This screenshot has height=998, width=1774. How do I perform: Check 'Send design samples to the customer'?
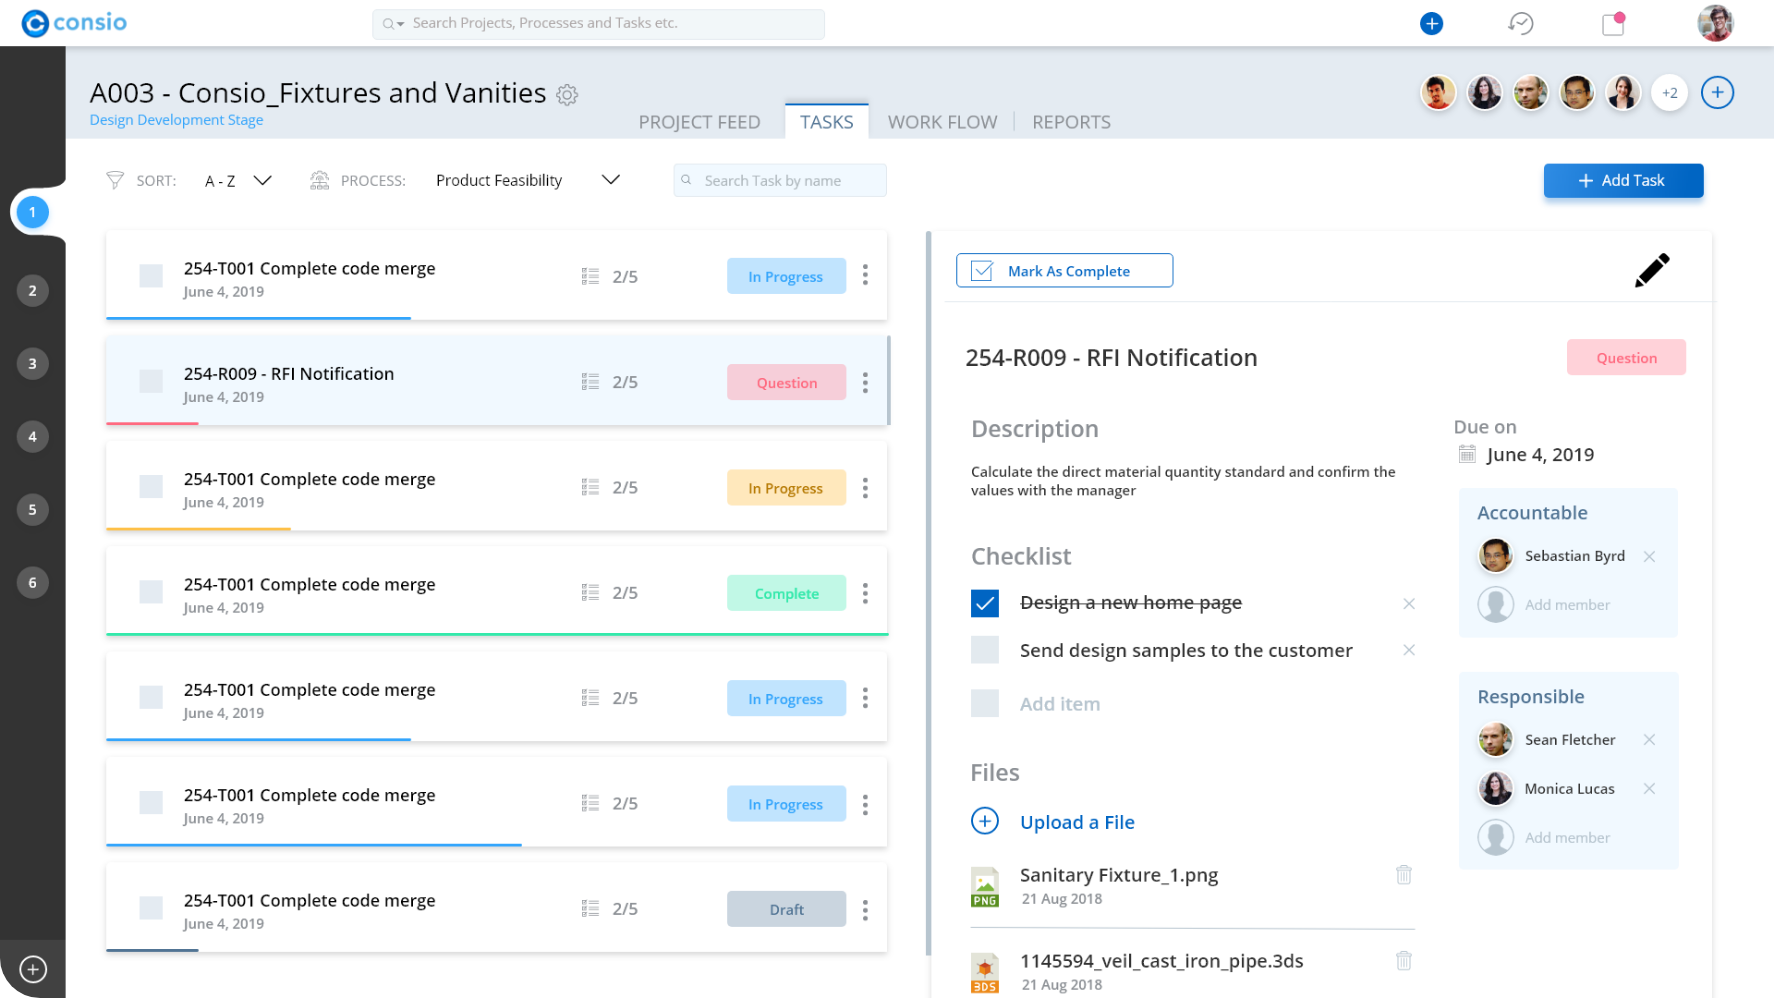point(985,650)
